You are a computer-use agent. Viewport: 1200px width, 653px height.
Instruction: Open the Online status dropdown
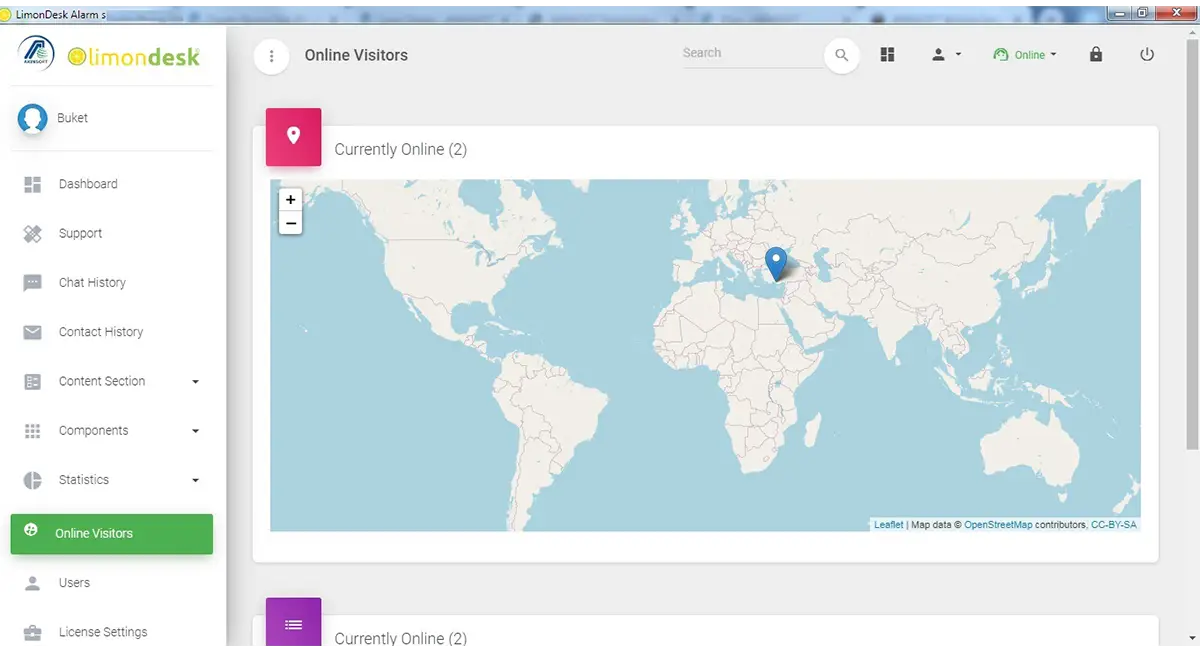(x=1025, y=55)
